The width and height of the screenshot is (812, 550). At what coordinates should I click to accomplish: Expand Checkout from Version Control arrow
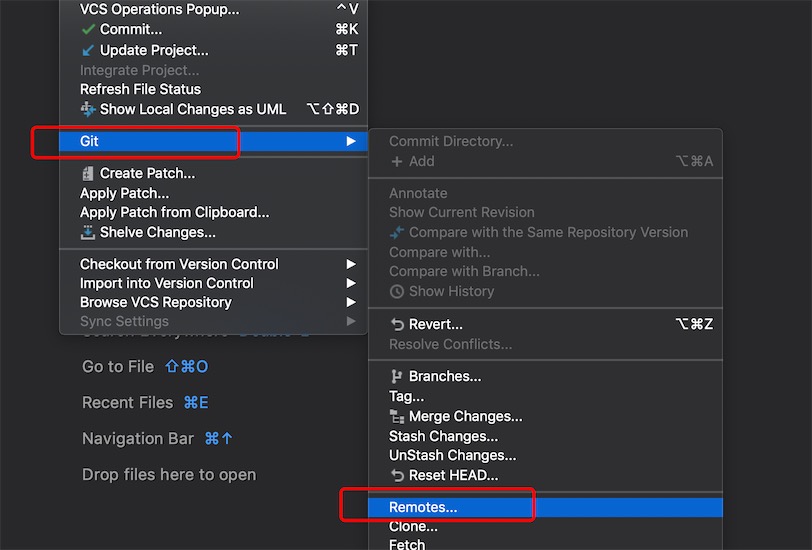[x=351, y=264]
